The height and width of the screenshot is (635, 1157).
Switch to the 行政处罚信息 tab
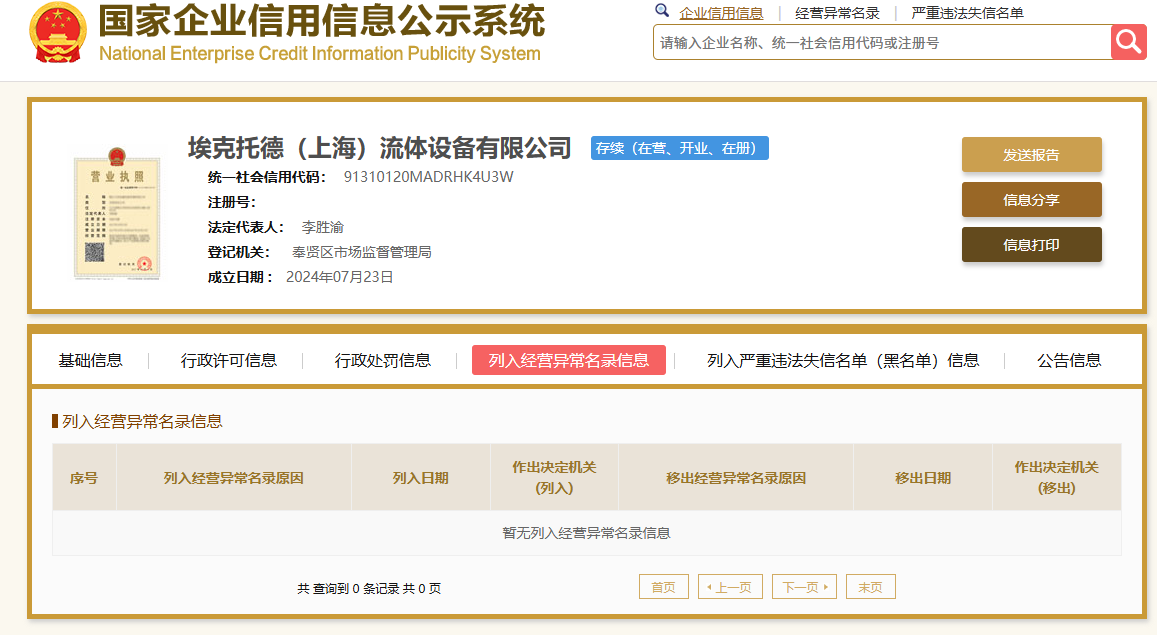(x=382, y=361)
